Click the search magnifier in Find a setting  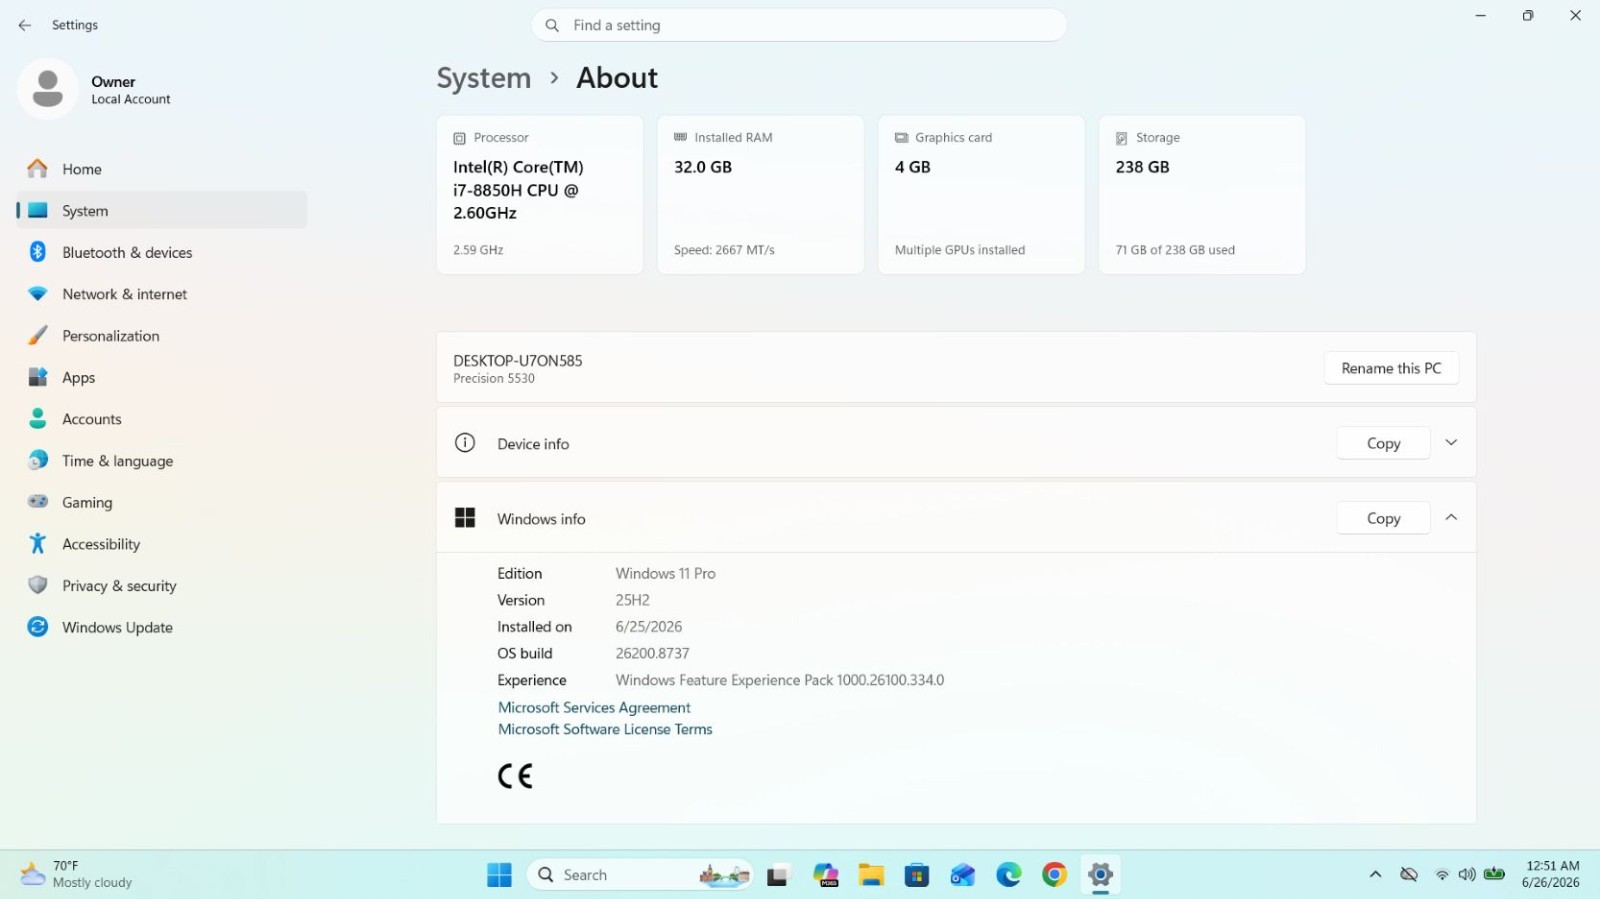pyautogui.click(x=552, y=25)
